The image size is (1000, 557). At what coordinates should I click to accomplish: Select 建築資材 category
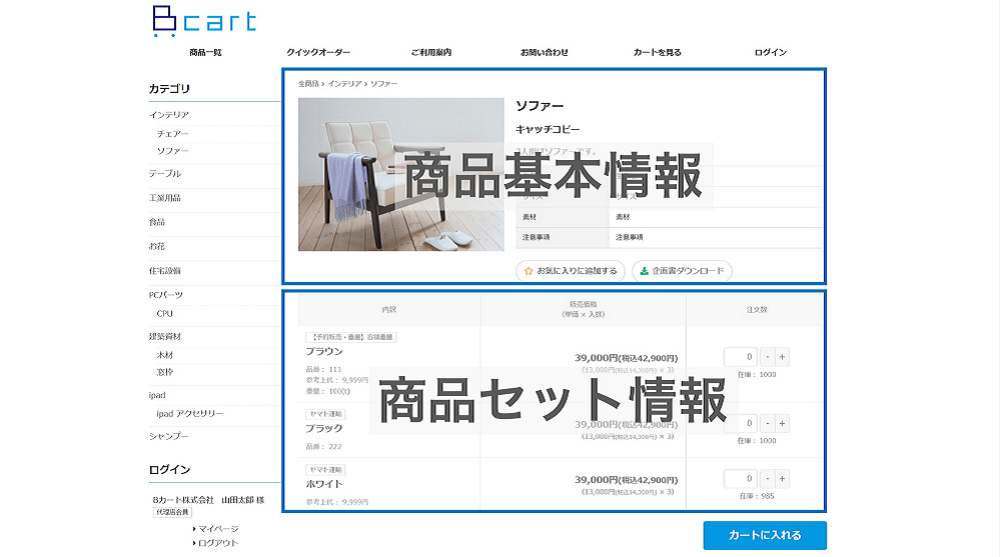click(x=165, y=336)
